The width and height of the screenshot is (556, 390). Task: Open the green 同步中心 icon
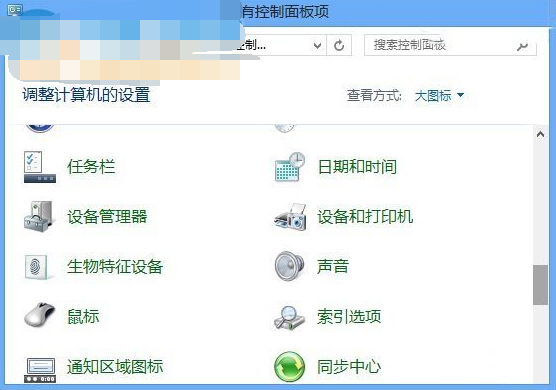point(289,367)
